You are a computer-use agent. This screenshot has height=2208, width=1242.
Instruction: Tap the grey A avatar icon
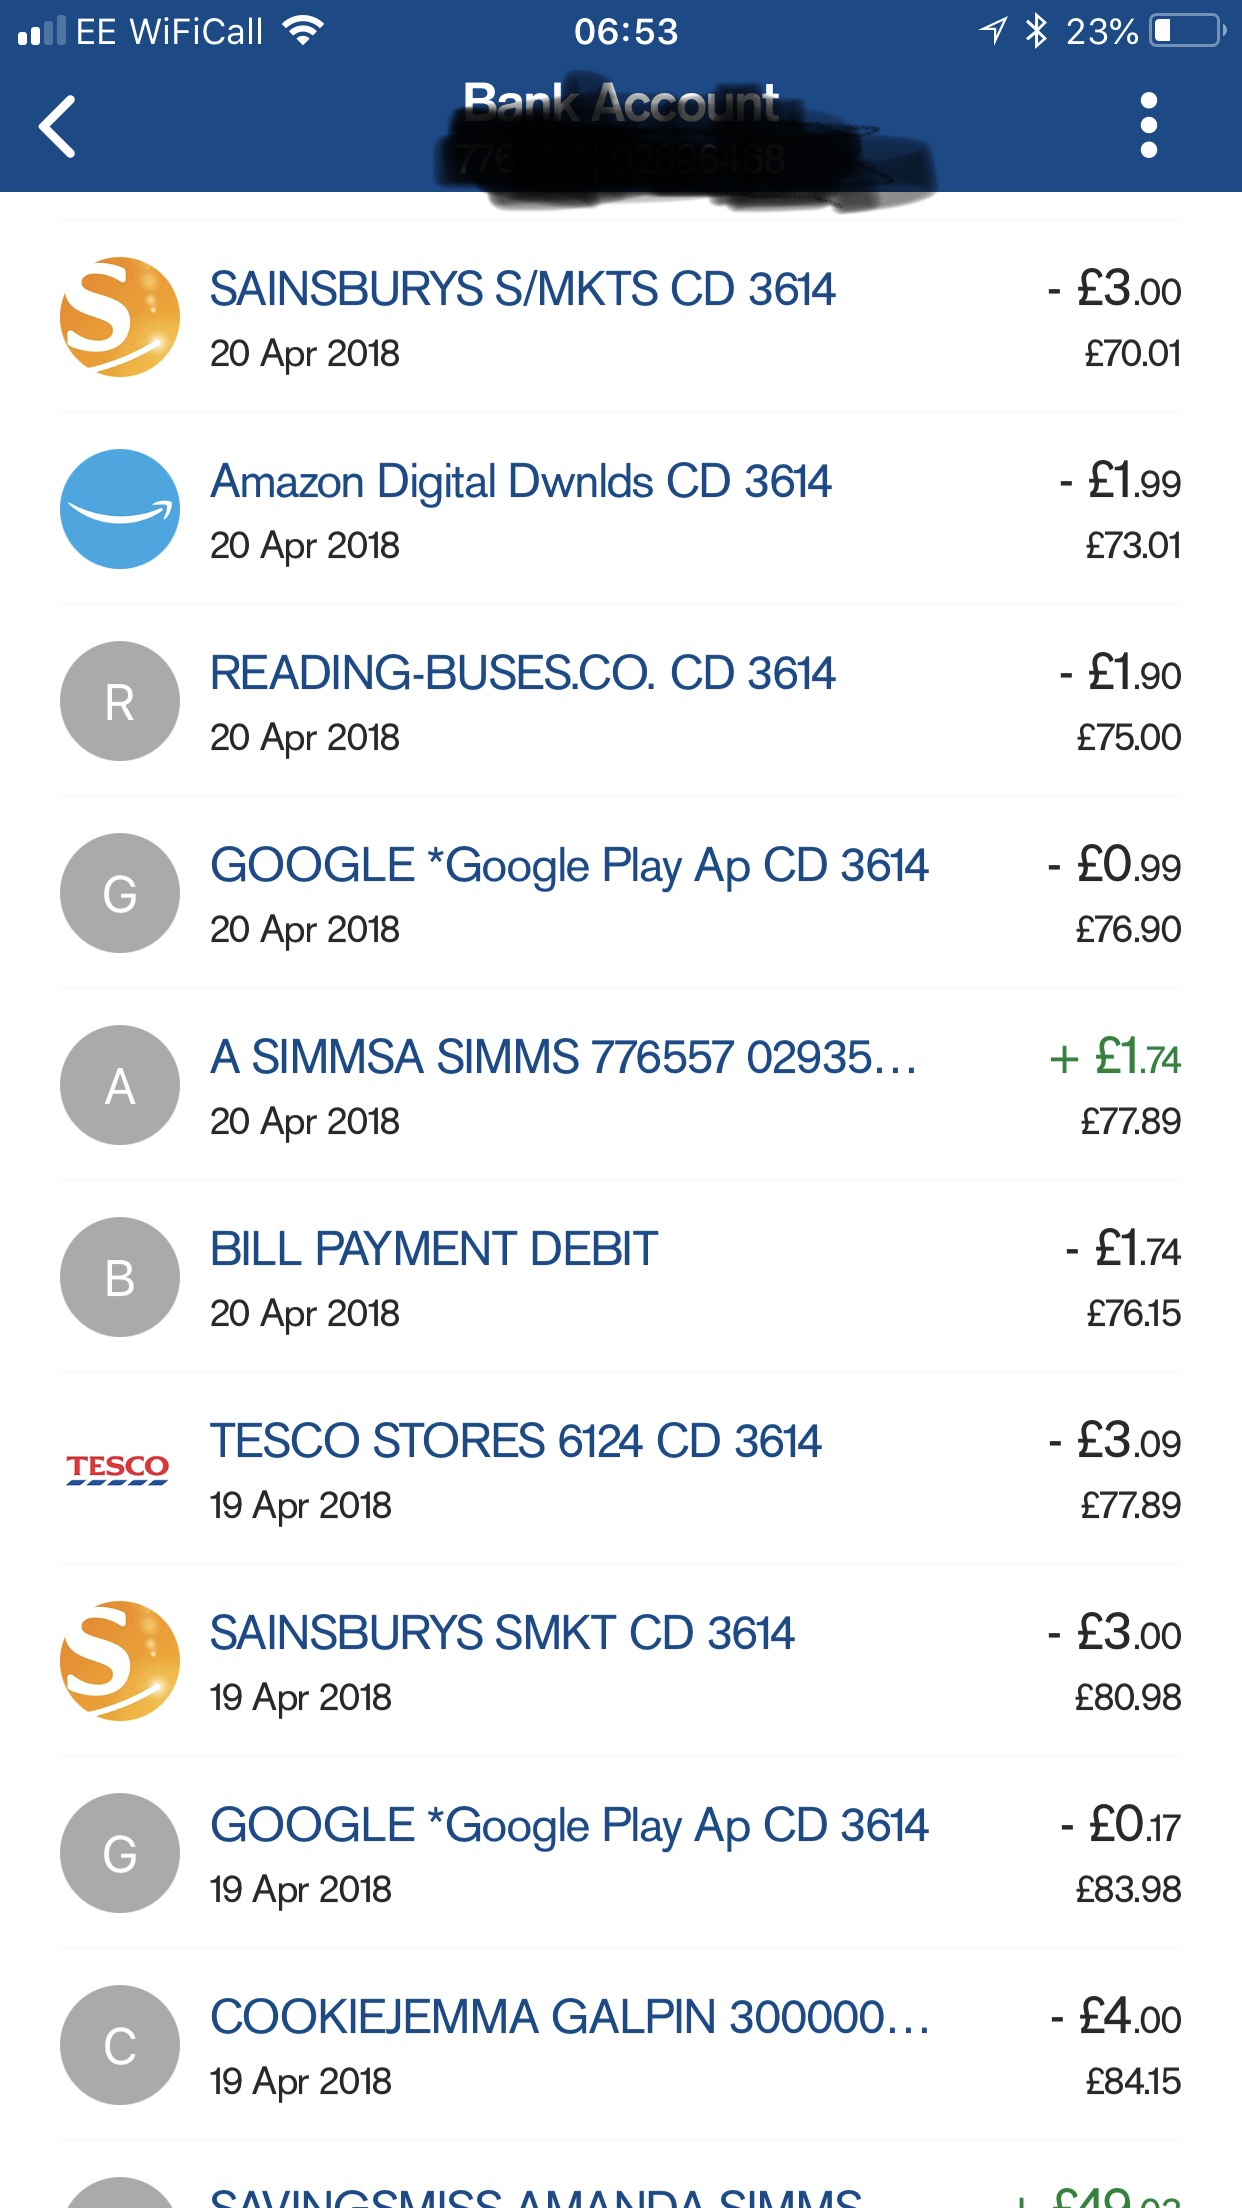pos(120,1085)
